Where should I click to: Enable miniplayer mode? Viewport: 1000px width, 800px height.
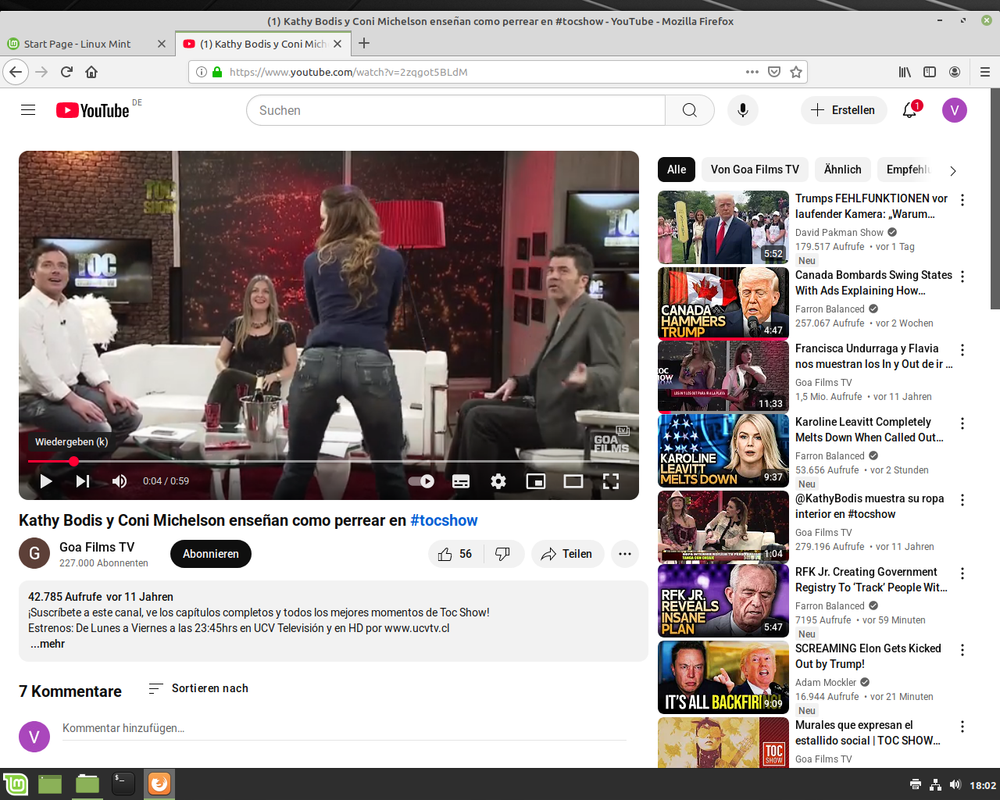point(536,481)
